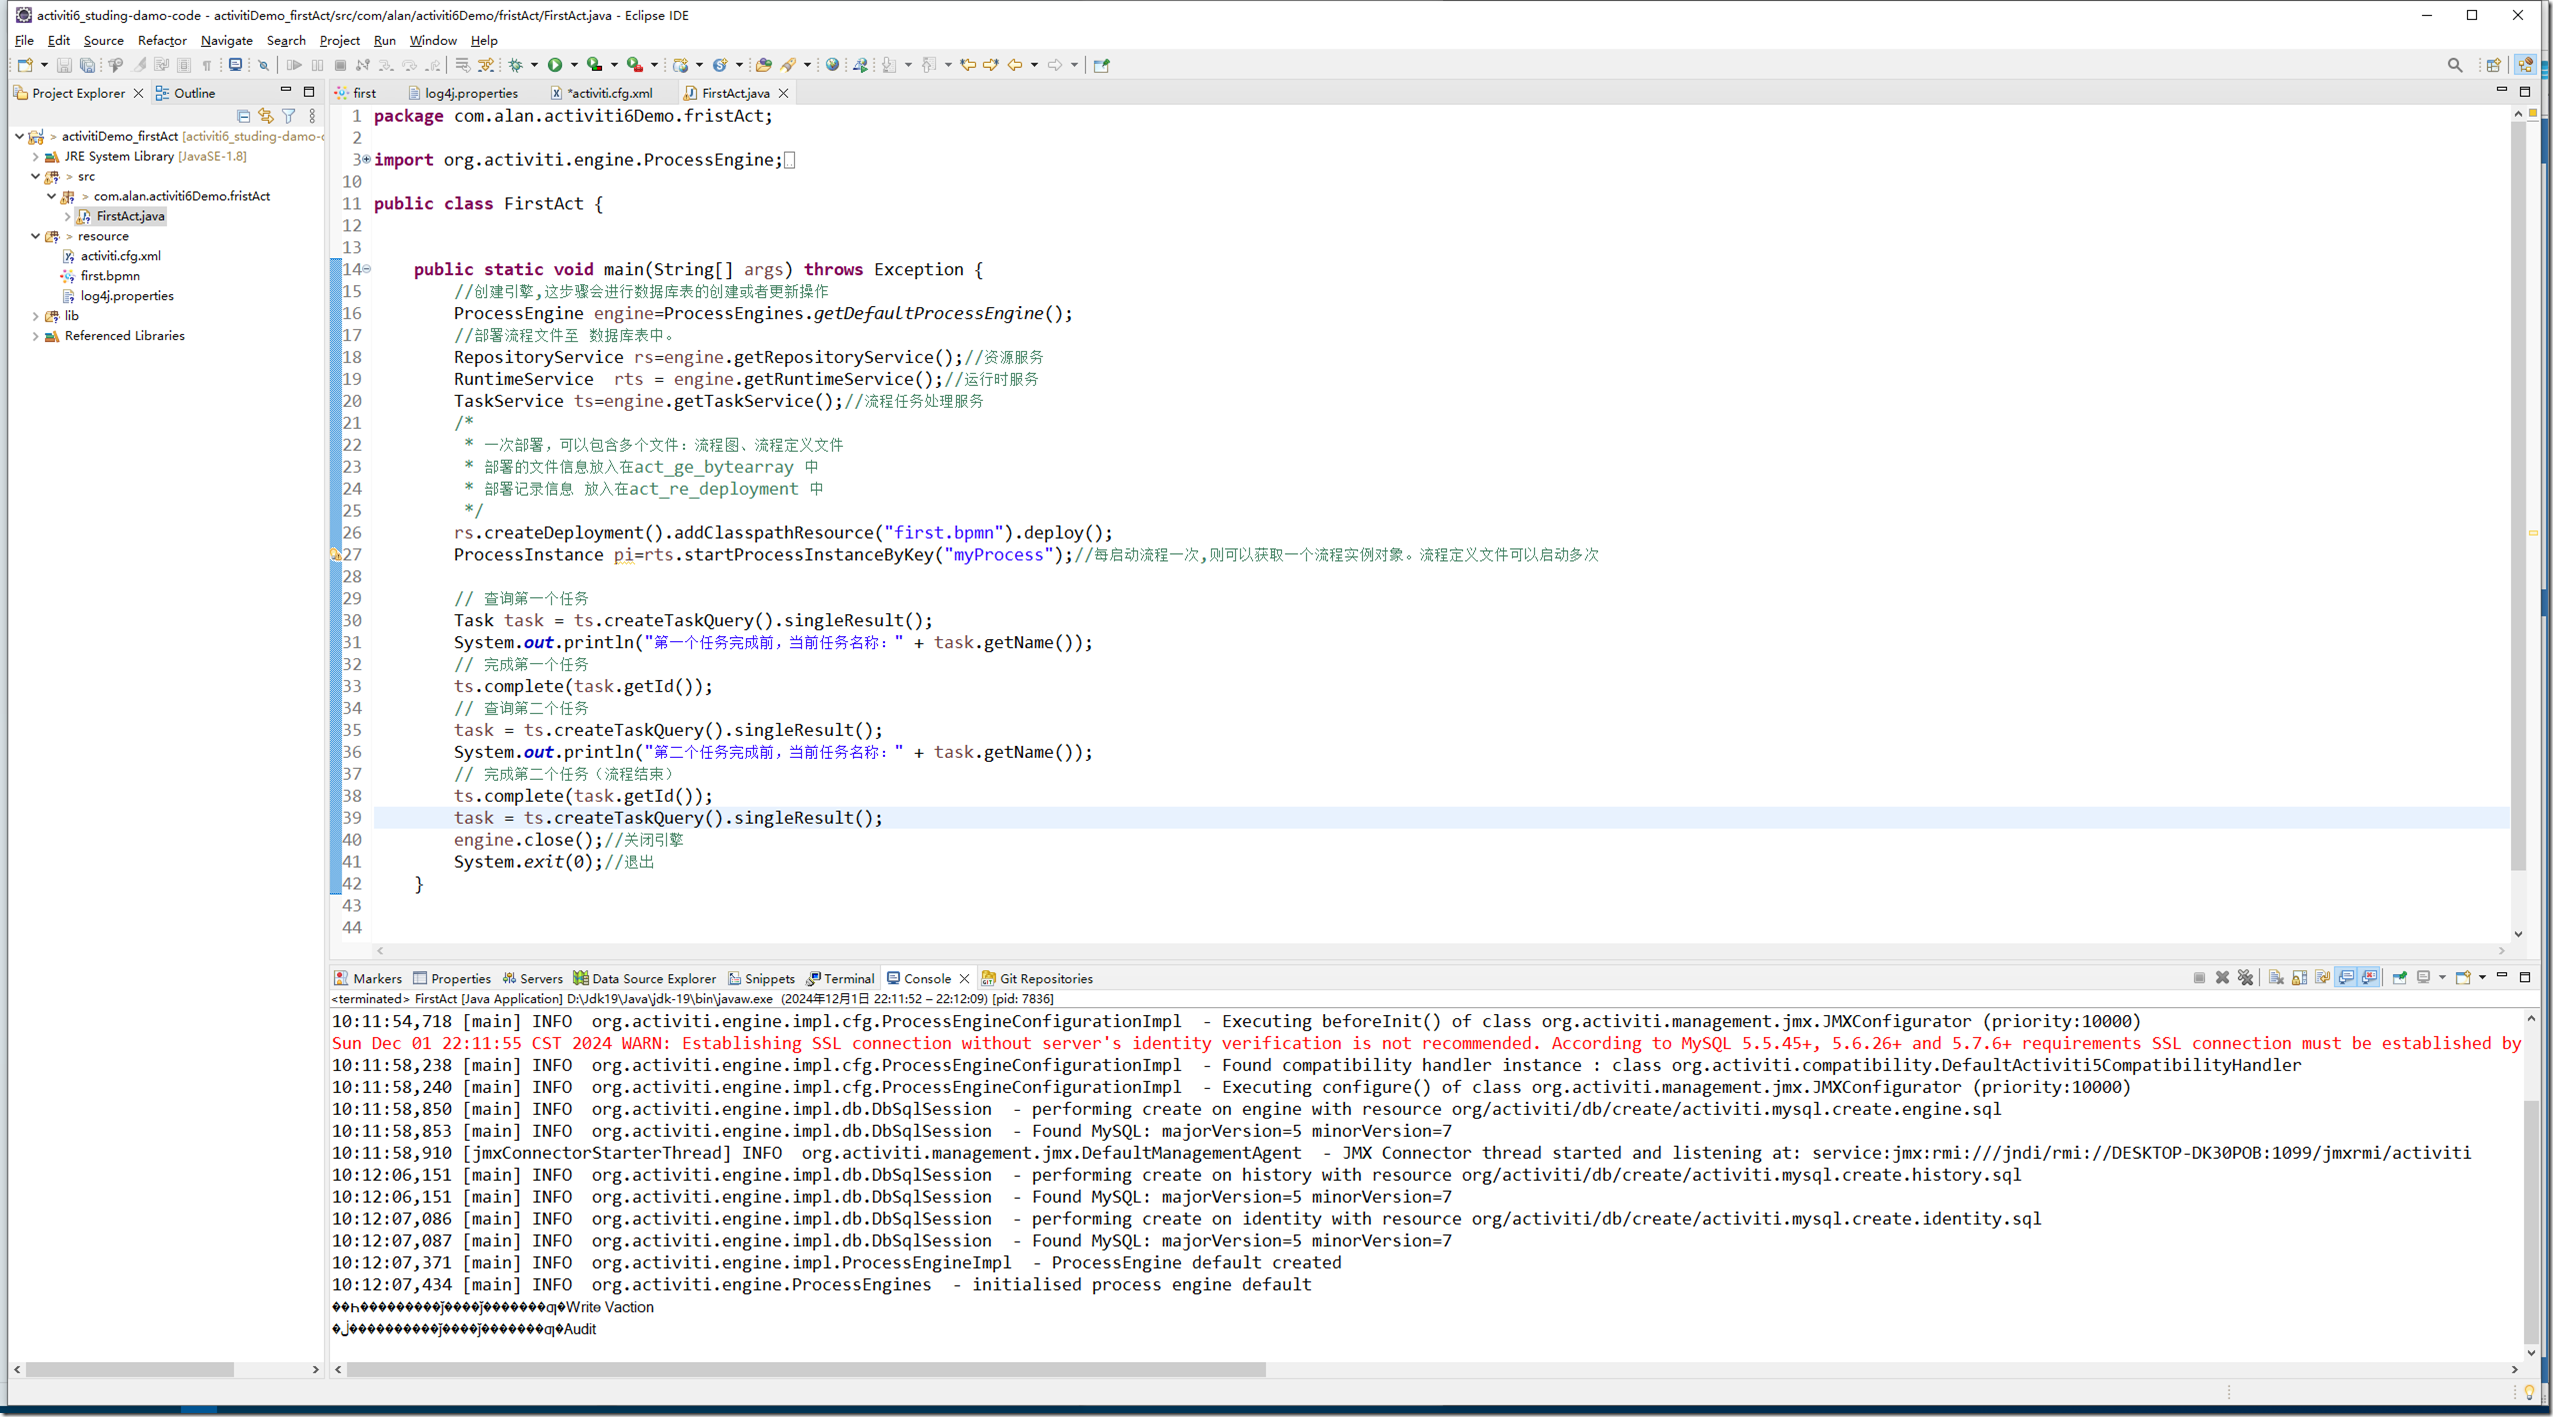Toggle show whitespace characters pilcrow icon
Viewport: 2553px width, 1417px height.
(207, 65)
